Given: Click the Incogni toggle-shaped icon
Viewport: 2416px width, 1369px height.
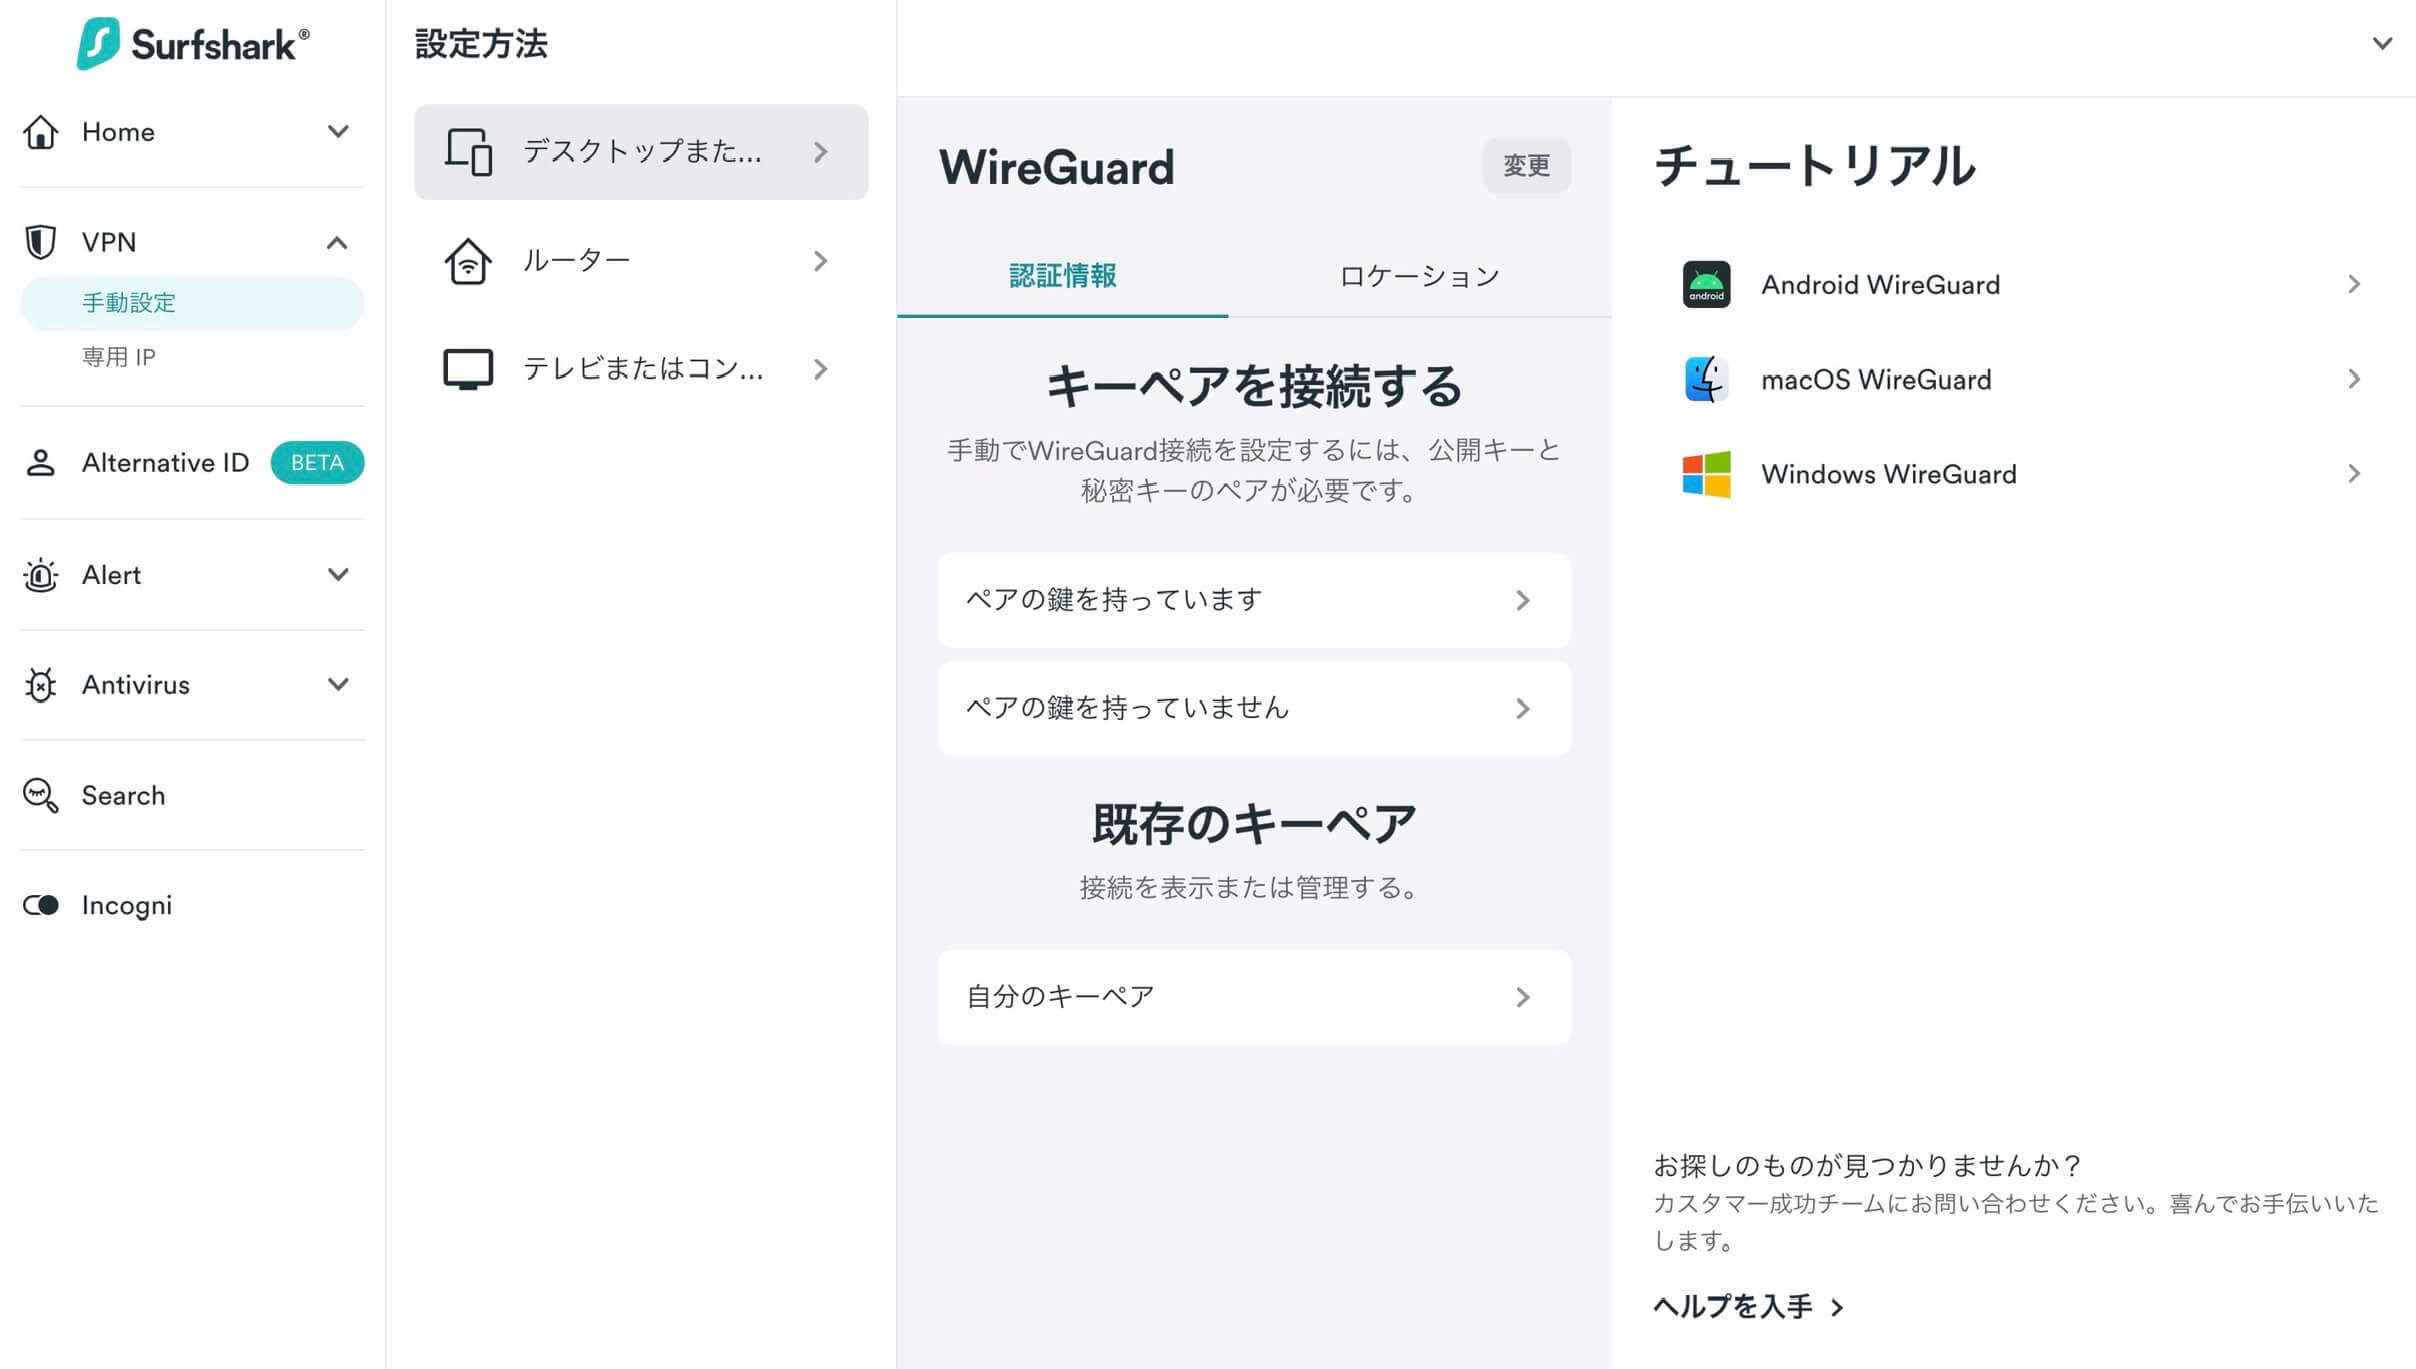Looking at the screenshot, I should point(41,905).
